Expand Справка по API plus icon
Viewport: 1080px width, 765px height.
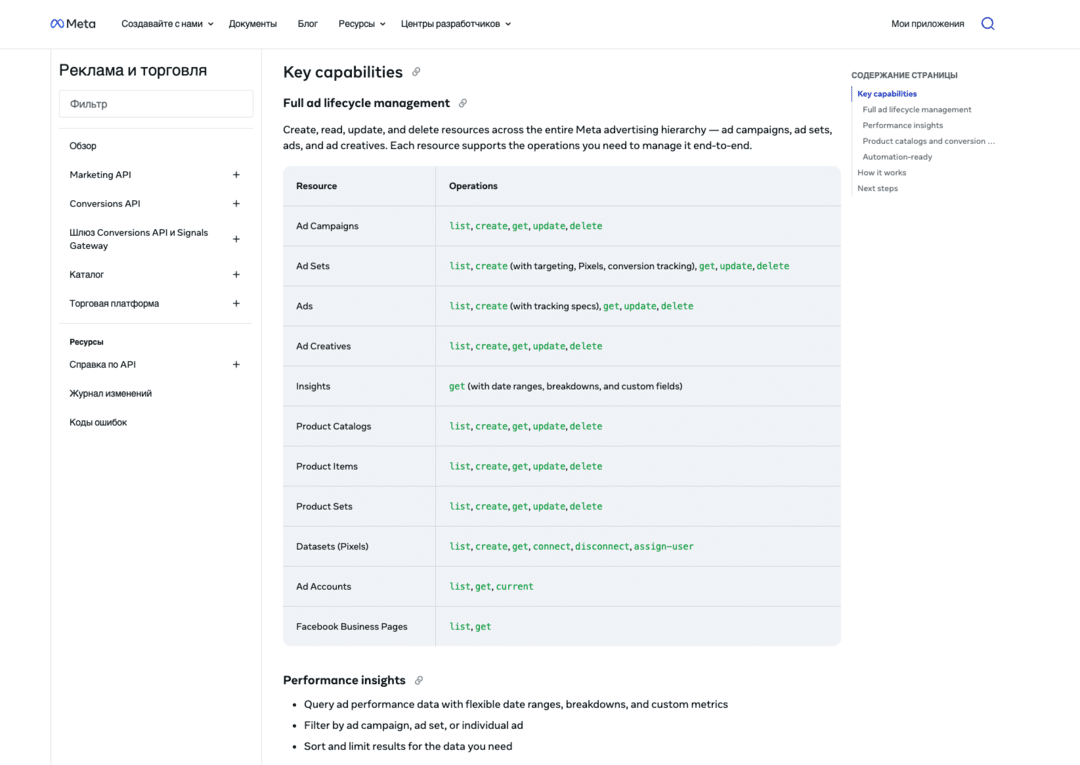tap(236, 365)
